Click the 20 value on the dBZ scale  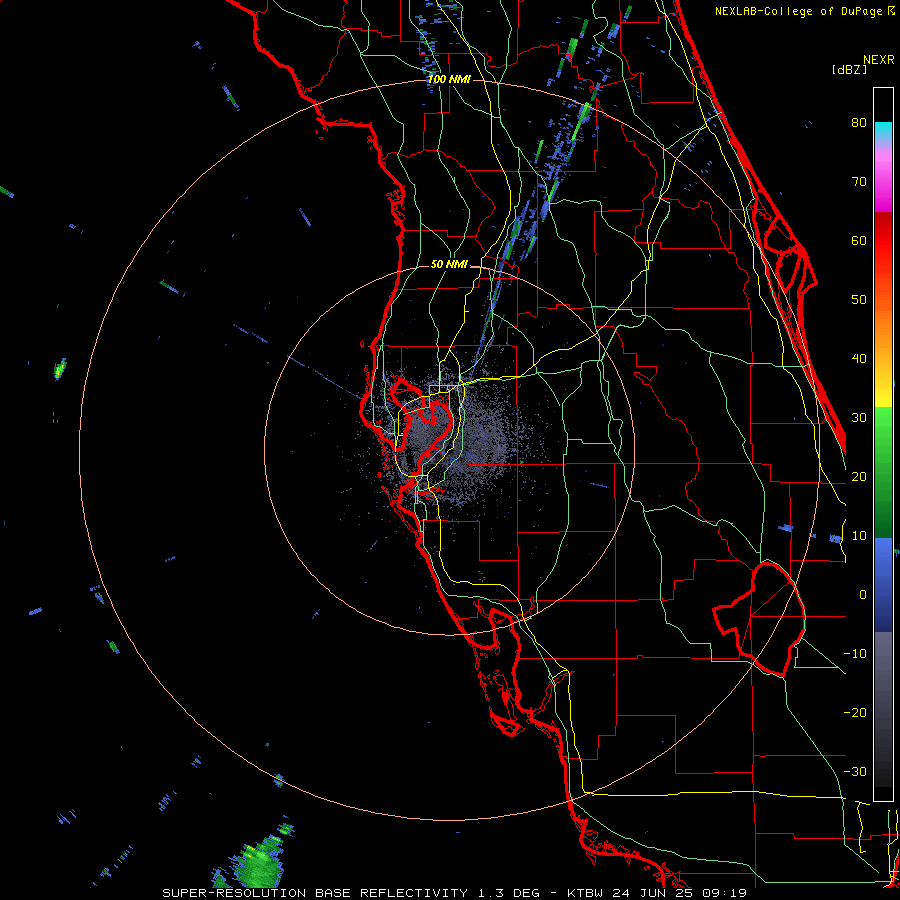click(859, 477)
